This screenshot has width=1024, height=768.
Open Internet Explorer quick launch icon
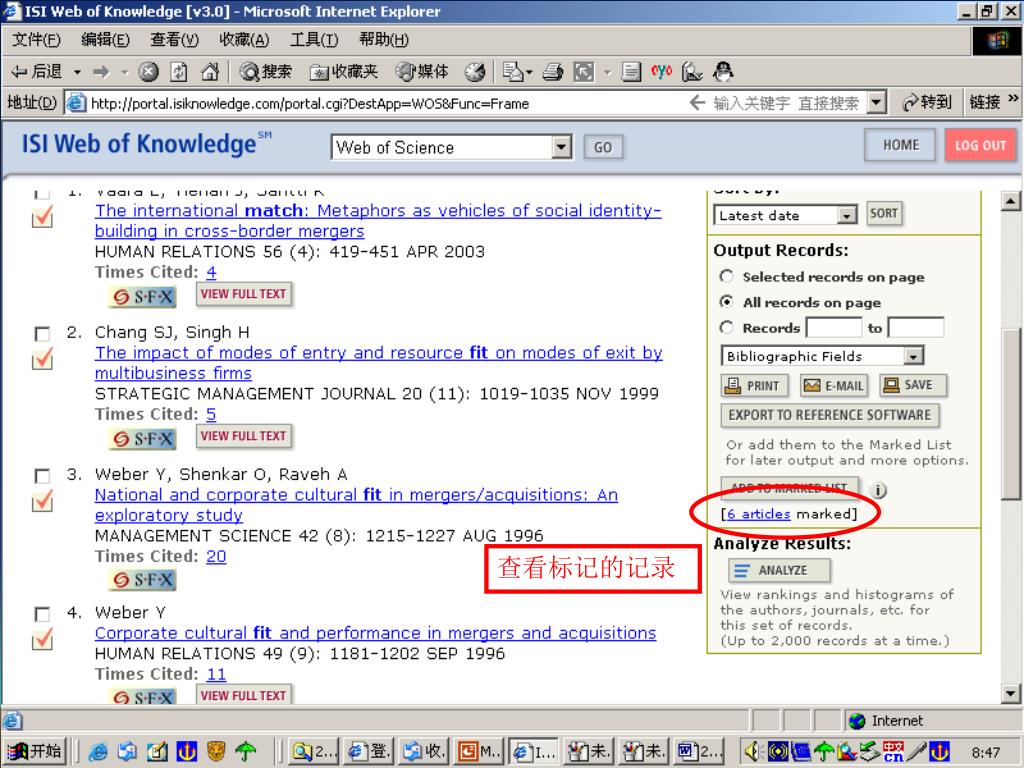coord(97,752)
